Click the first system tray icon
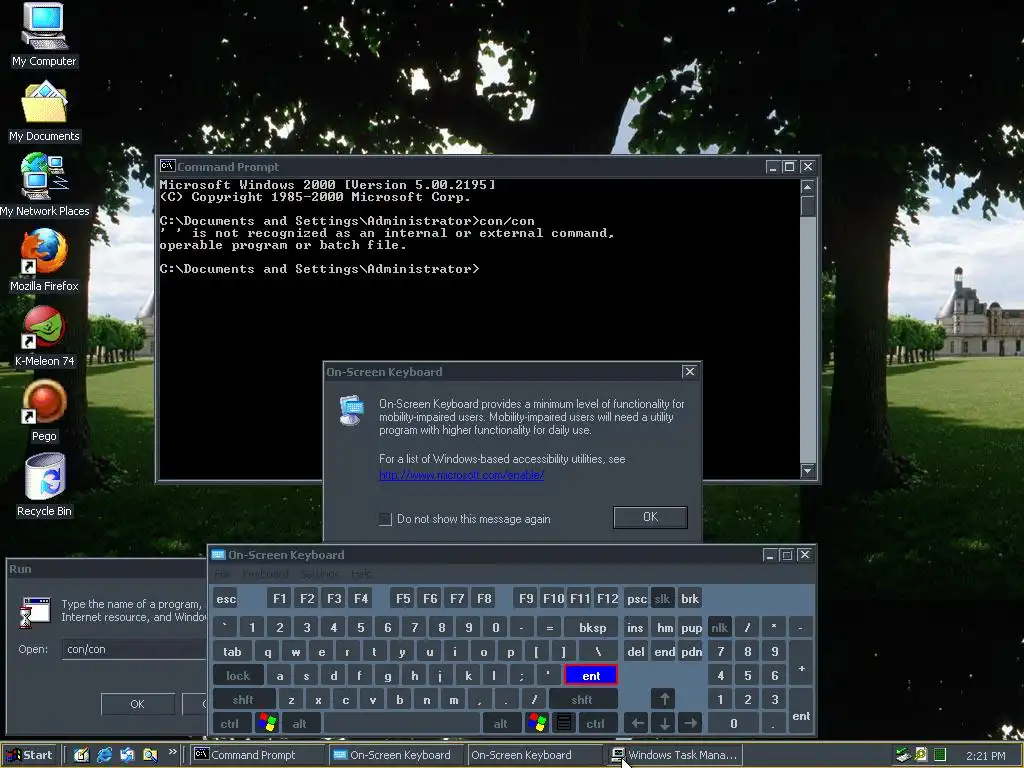 point(903,755)
